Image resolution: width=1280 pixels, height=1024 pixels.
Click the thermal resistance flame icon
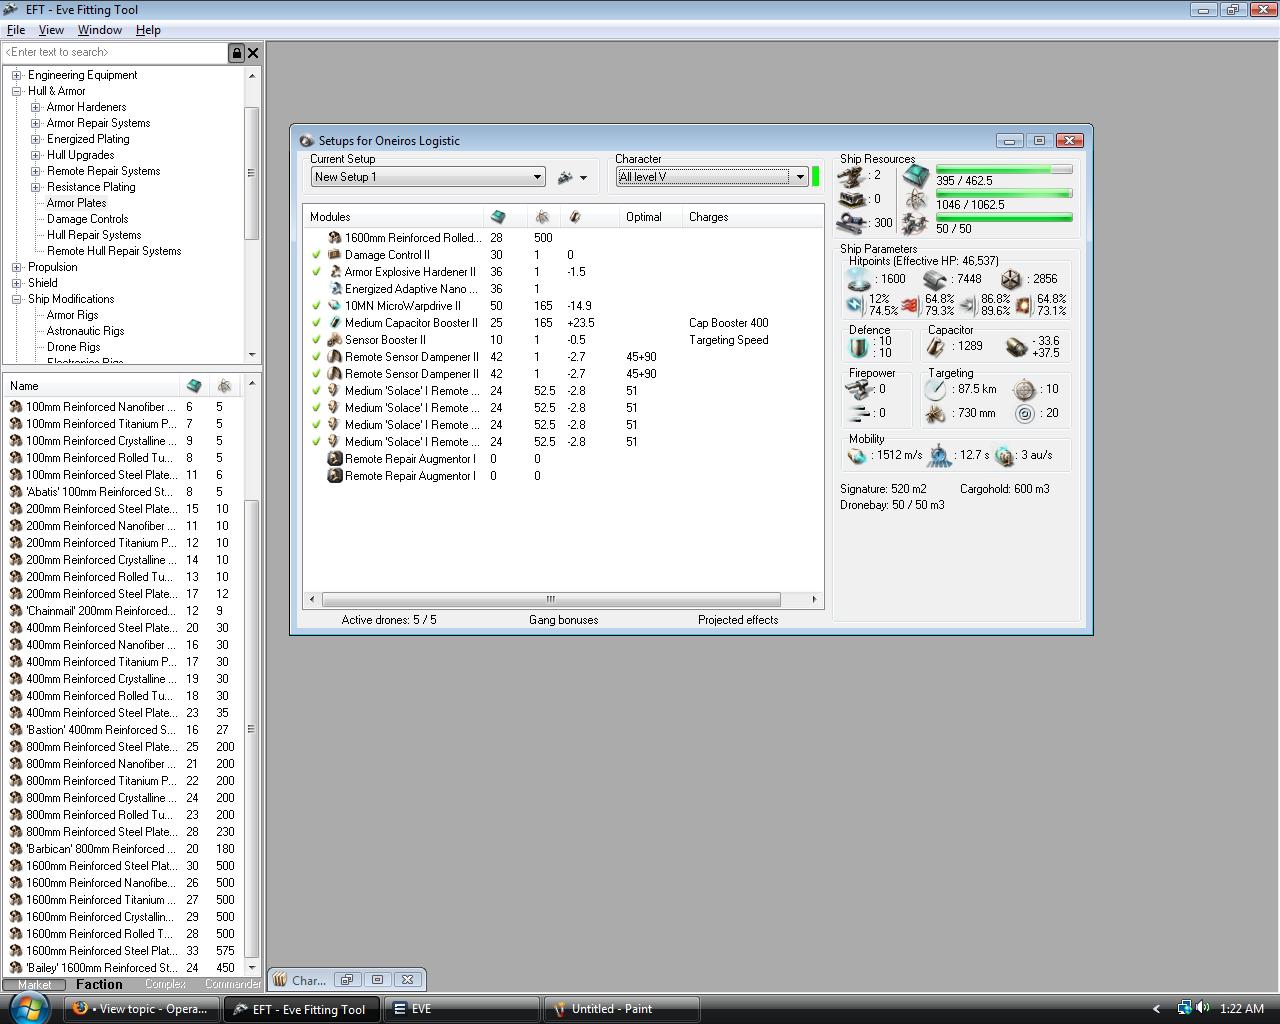[x=910, y=304]
